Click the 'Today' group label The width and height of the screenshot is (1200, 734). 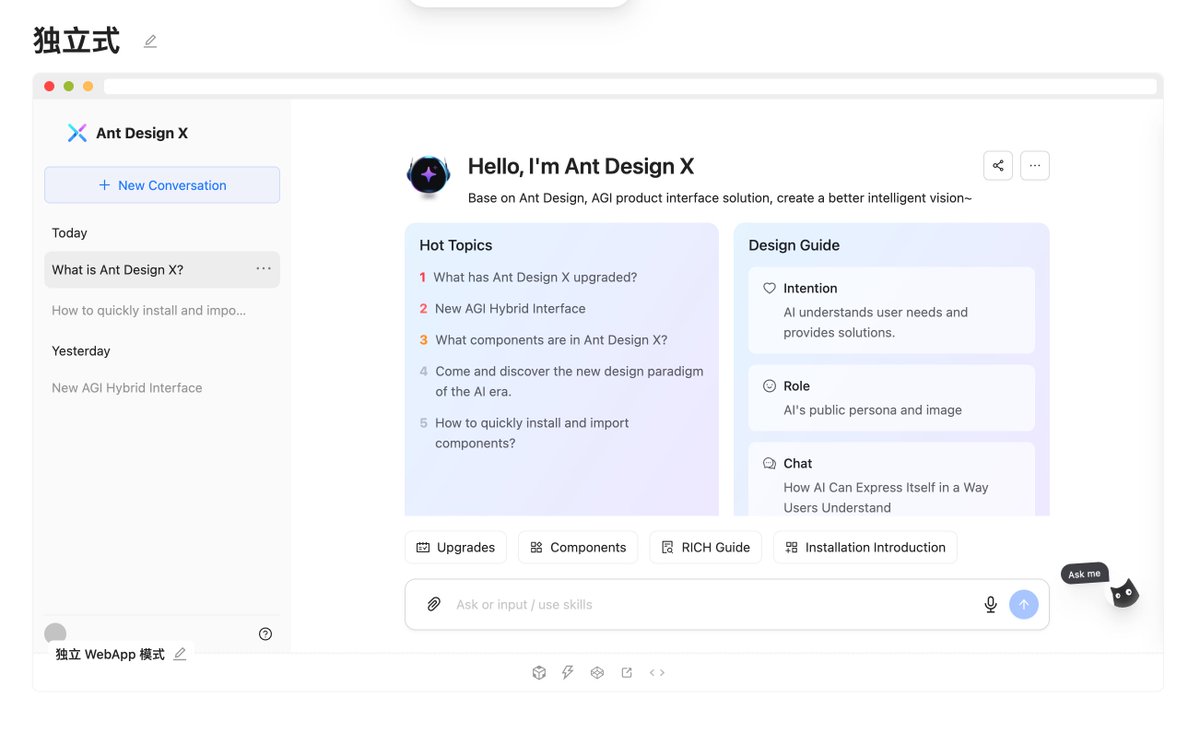tap(70, 233)
